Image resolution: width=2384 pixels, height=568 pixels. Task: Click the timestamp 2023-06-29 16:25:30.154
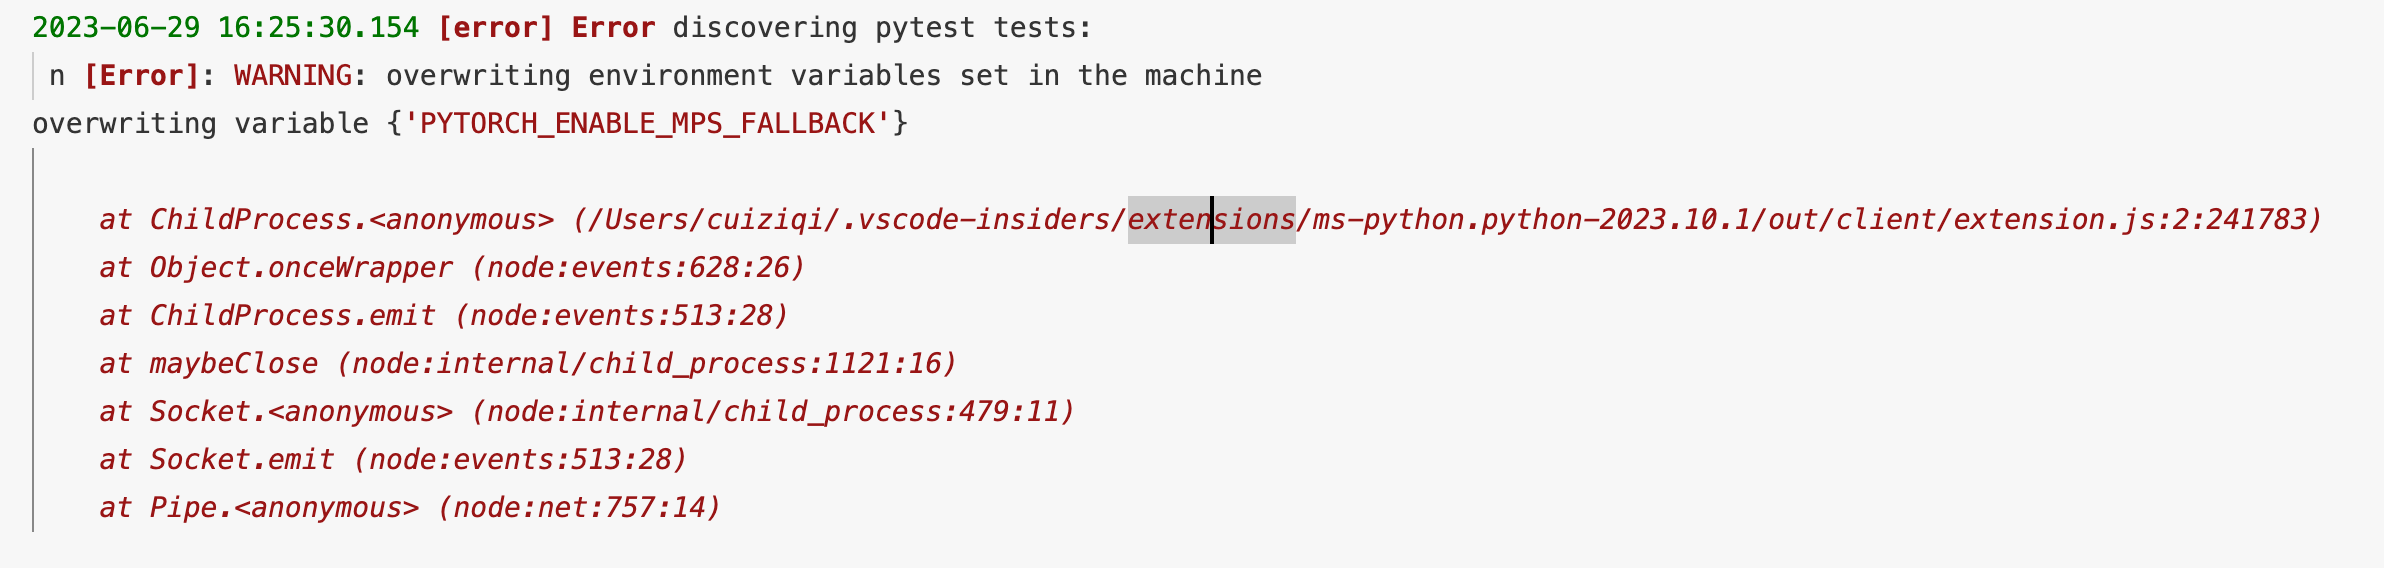[225, 28]
